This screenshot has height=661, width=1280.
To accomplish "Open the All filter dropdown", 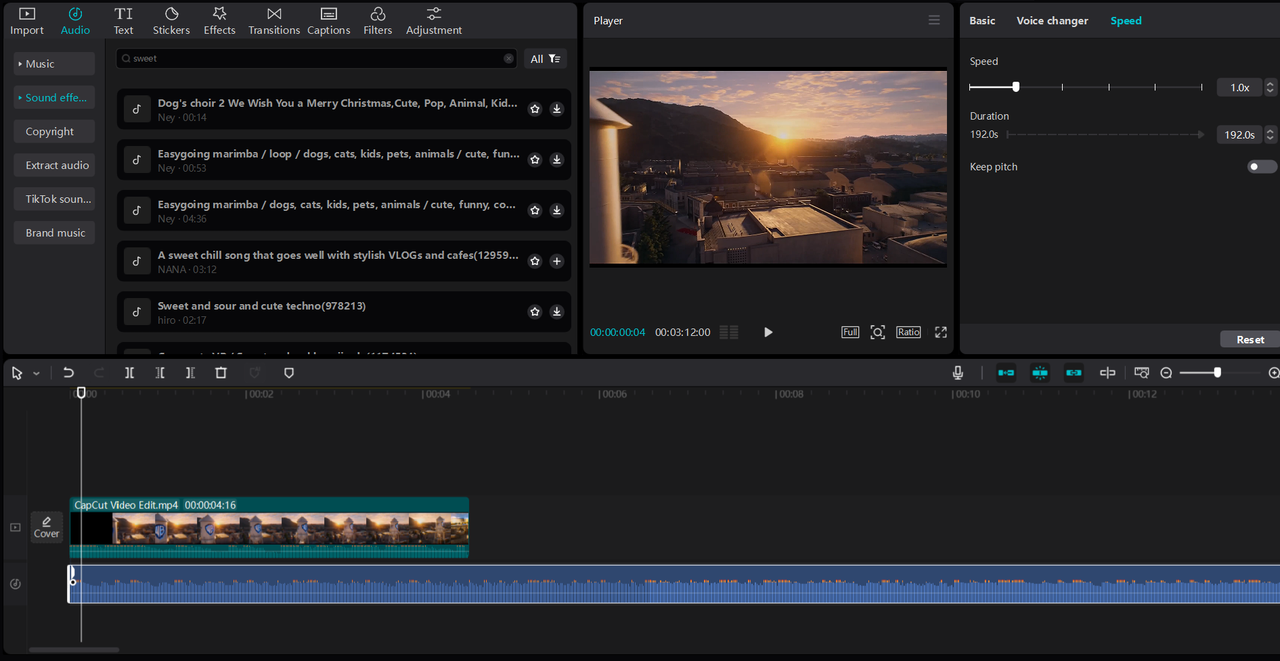I will tap(545, 59).
